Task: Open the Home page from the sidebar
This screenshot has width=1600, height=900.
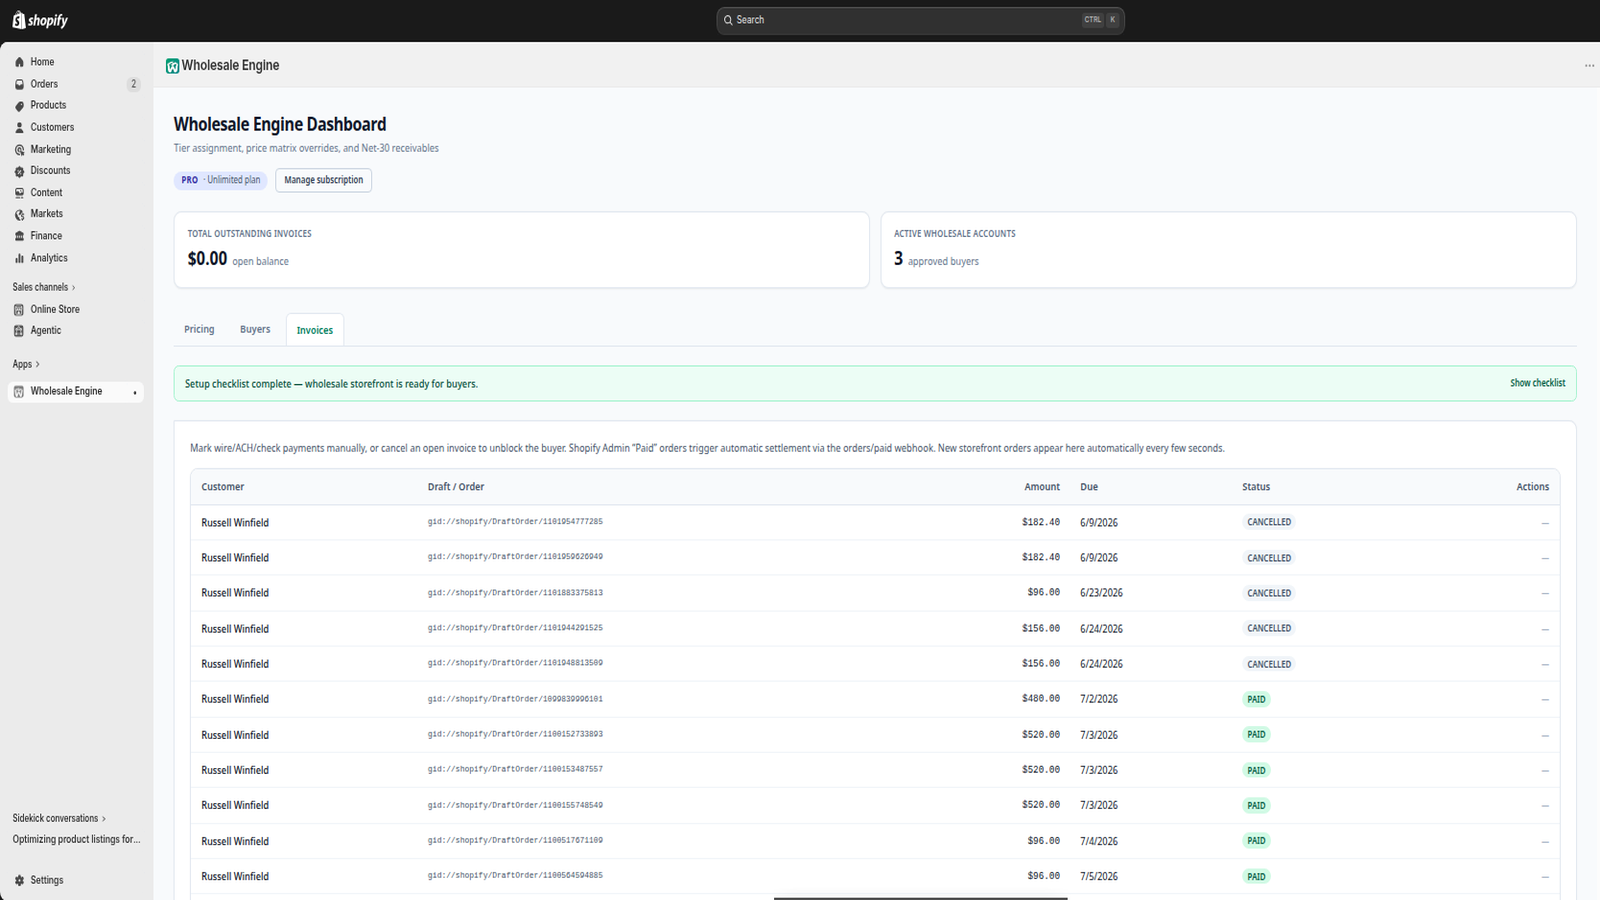Action: pyautogui.click(x=42, y=62)
